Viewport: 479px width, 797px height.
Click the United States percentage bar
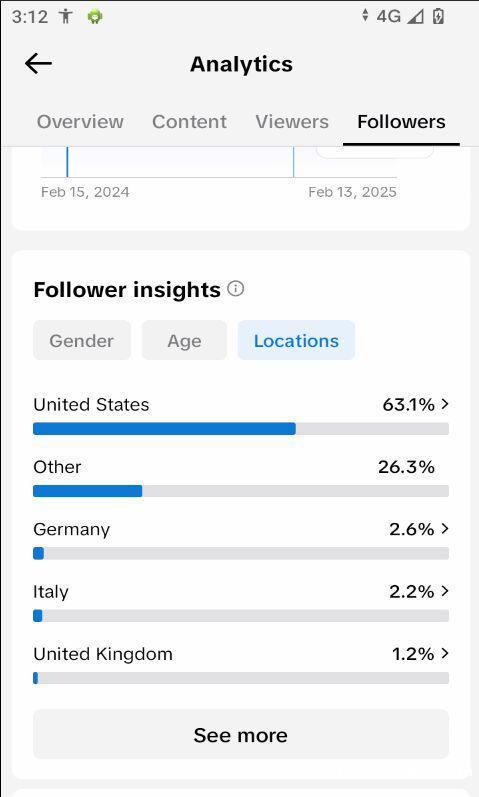[241, 428]
